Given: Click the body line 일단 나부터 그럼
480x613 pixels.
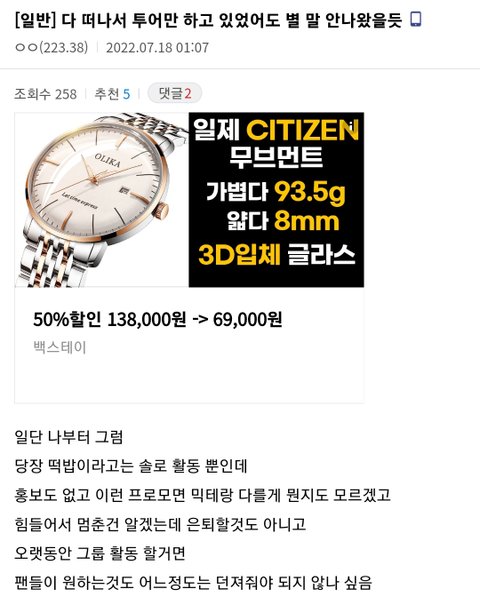Looking at the screenshot, I should pyautogui.click(x=69, y=437).
